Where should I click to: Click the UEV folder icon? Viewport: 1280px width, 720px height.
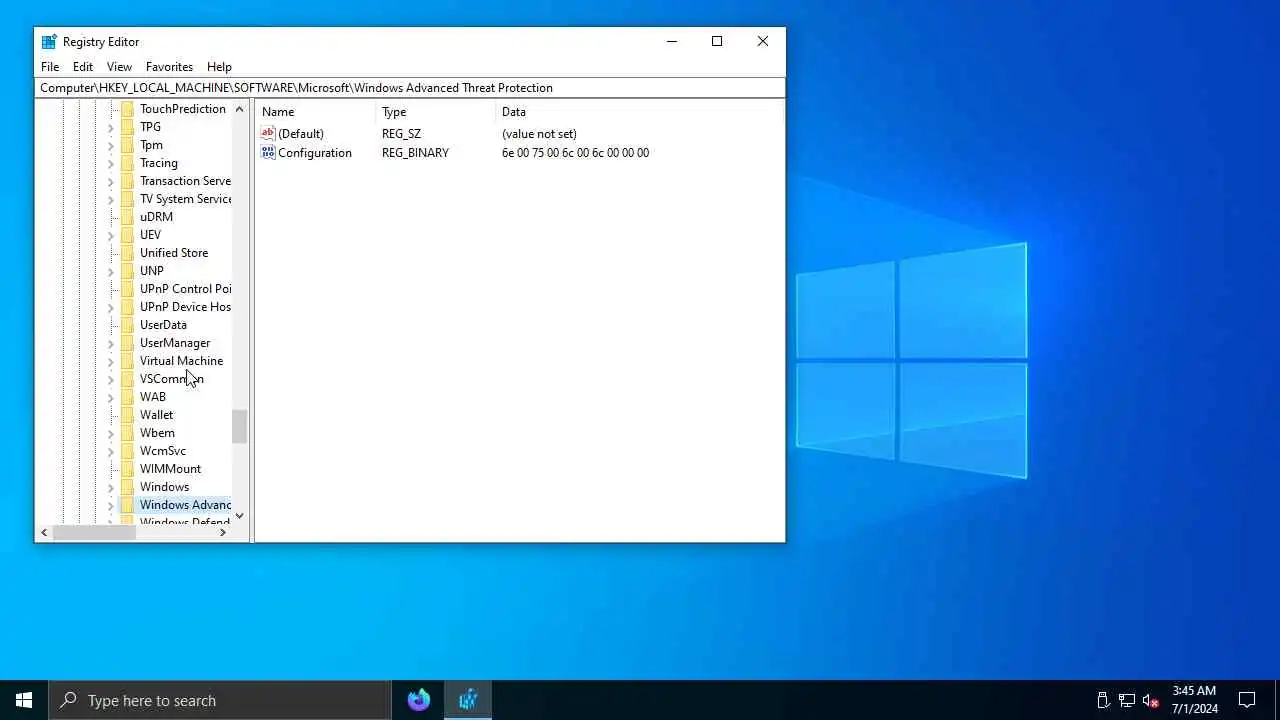pos(127,235)
